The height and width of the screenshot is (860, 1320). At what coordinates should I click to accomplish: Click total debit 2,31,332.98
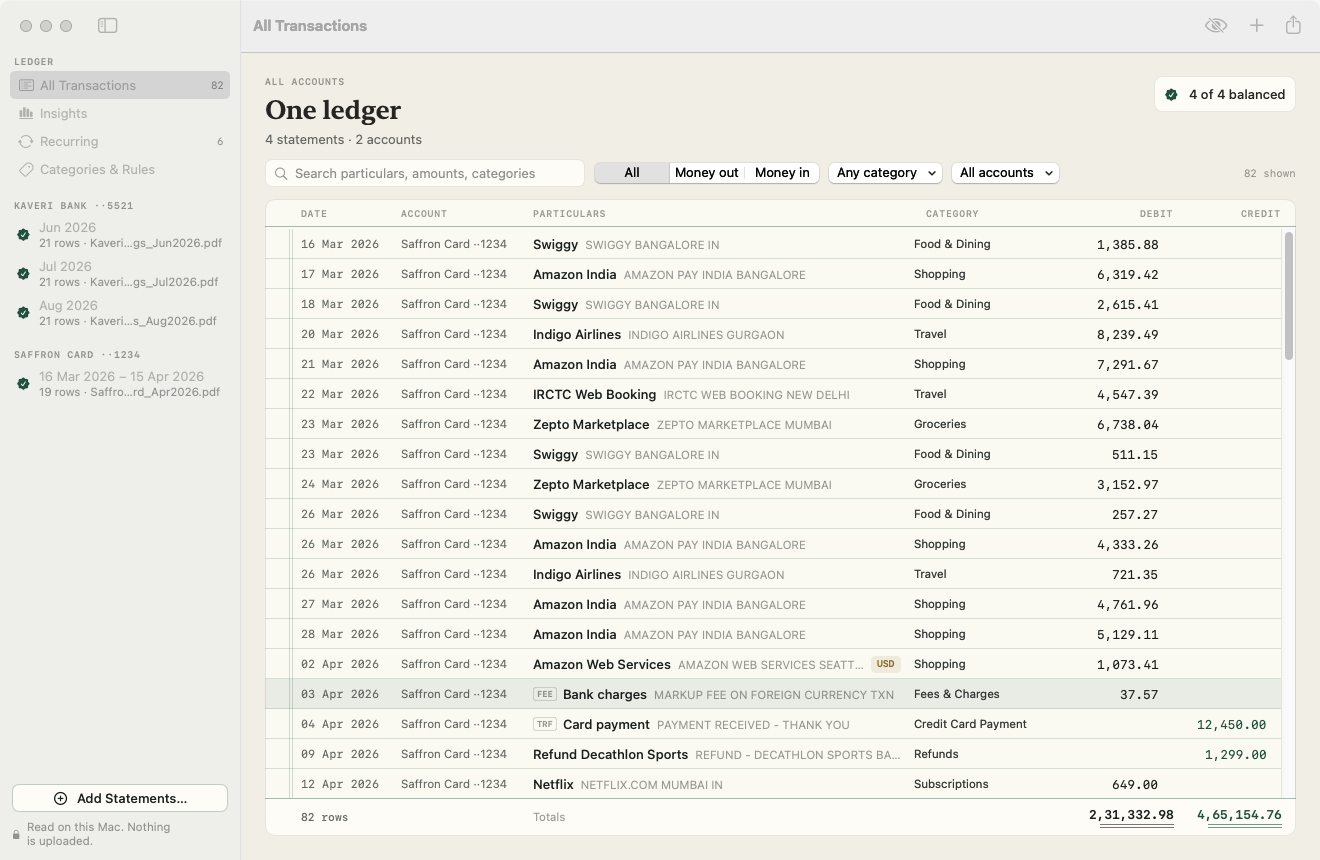(1131, 815)
